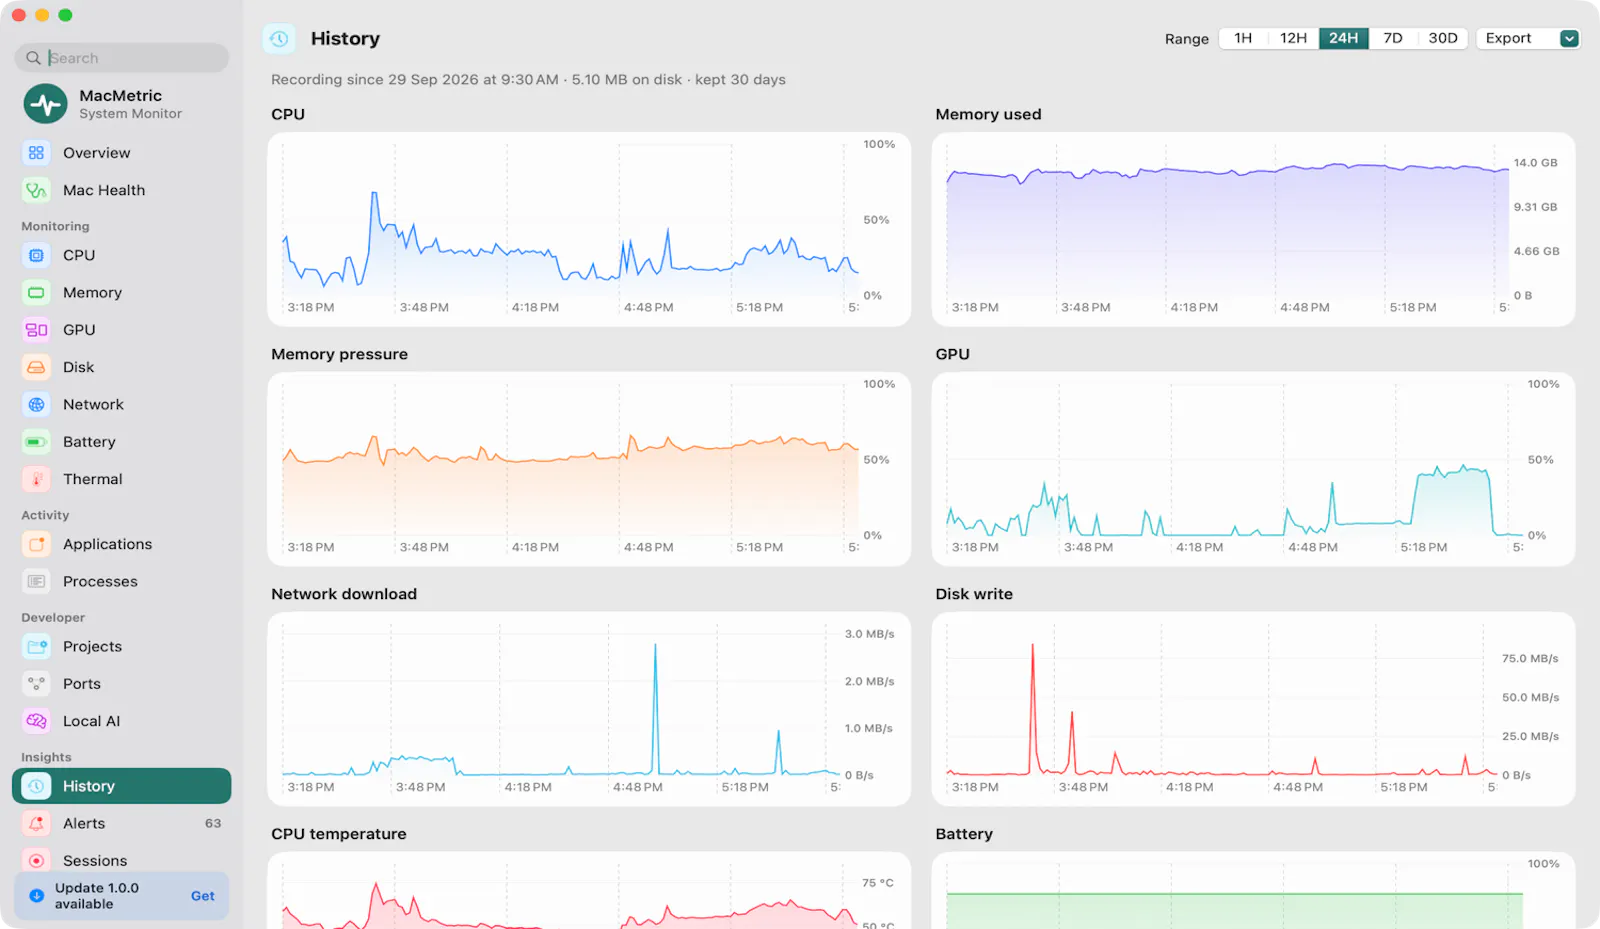Open the Overview sidebar icon

tap(36, 153)
